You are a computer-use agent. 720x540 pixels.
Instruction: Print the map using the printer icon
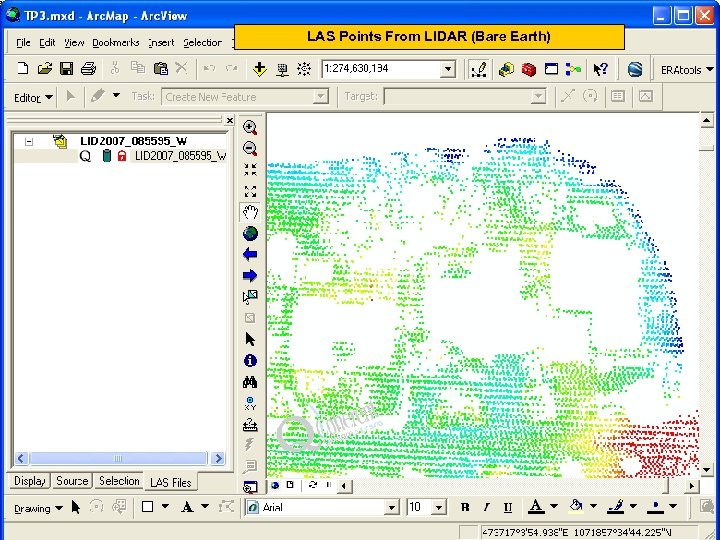88,69
